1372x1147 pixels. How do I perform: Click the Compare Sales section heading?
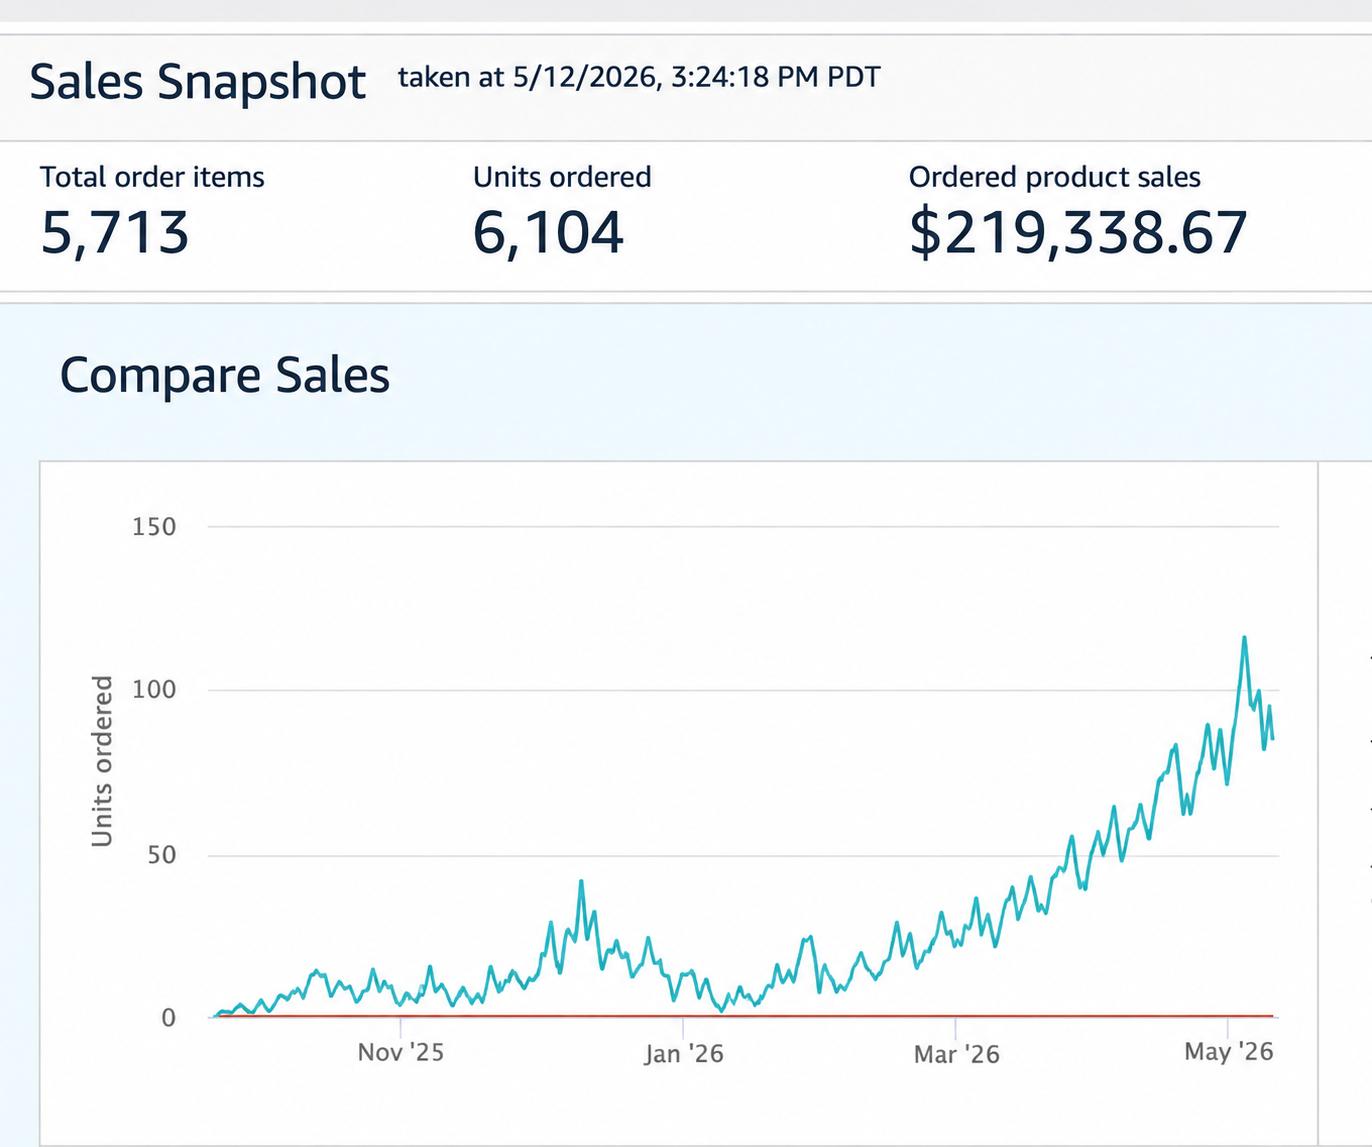(x=225, y=376)
